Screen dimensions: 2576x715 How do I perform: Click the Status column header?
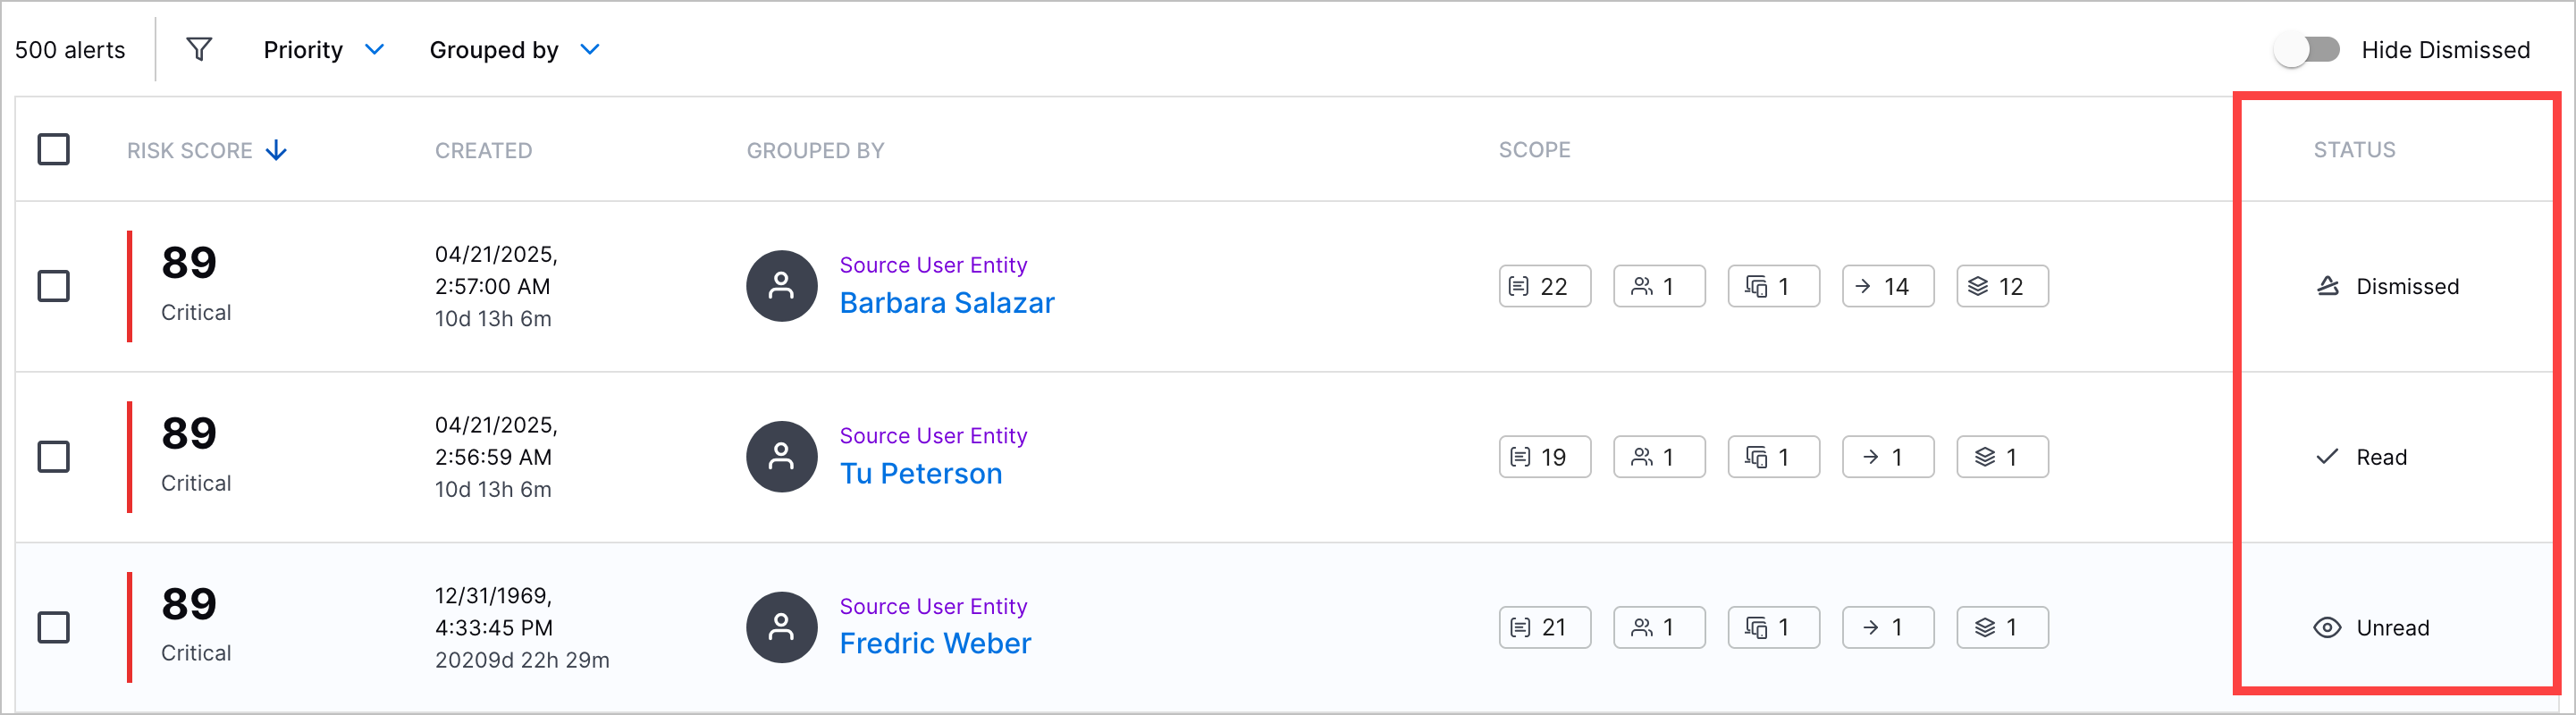click(2354, 150)
